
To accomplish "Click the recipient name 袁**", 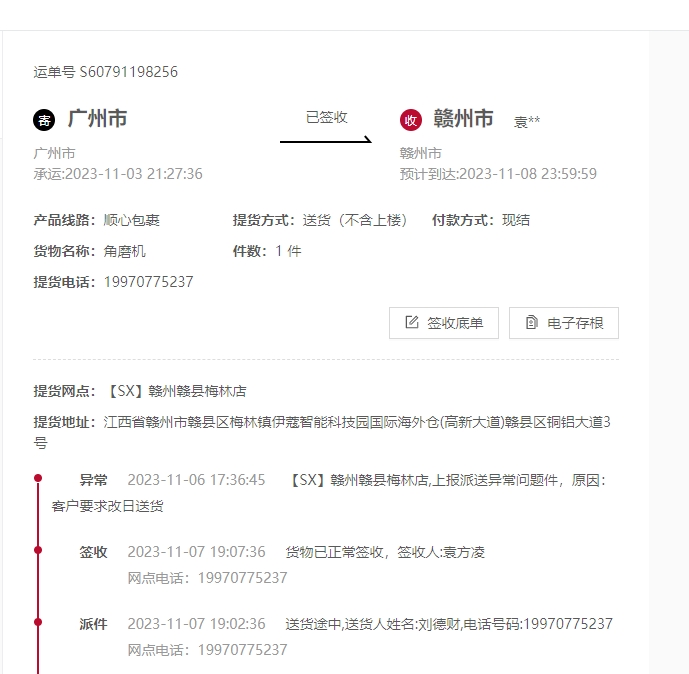I will 527,121.
